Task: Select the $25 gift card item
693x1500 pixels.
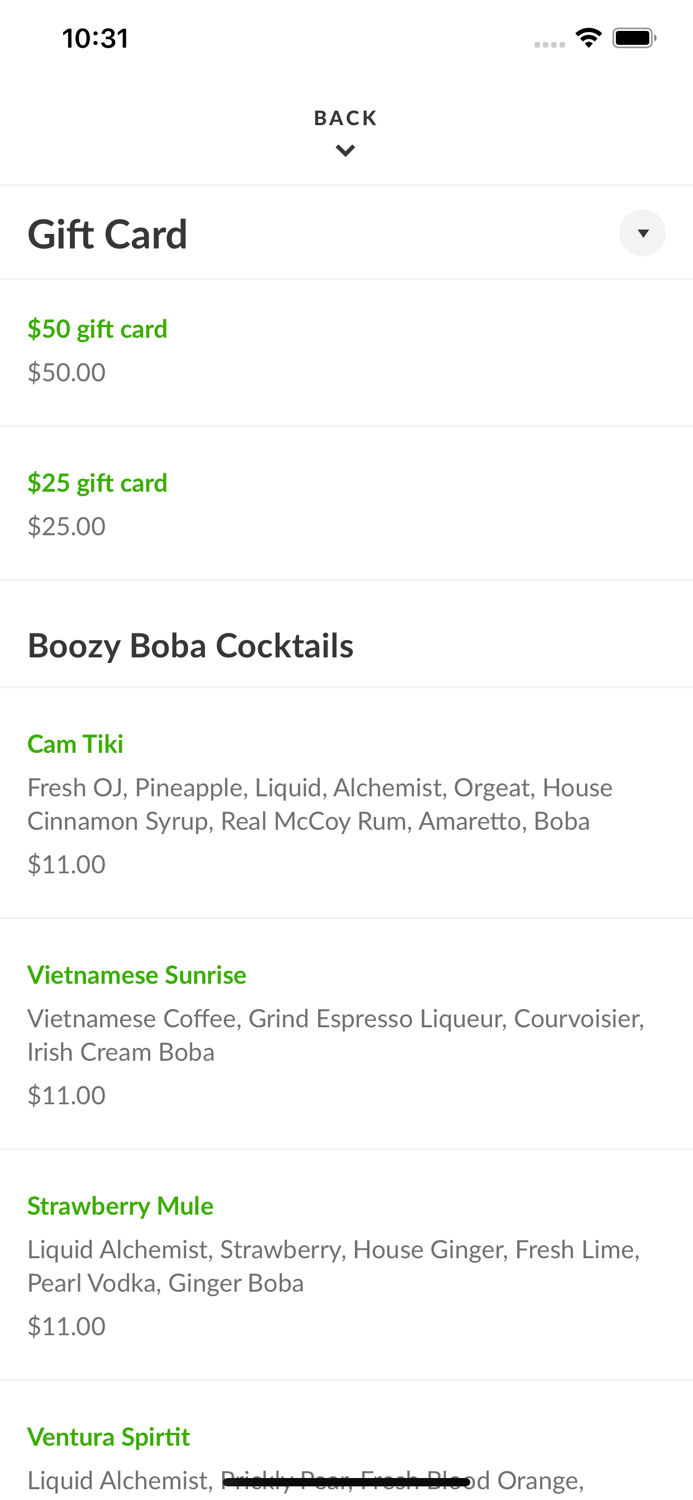Action: point(97,483)
